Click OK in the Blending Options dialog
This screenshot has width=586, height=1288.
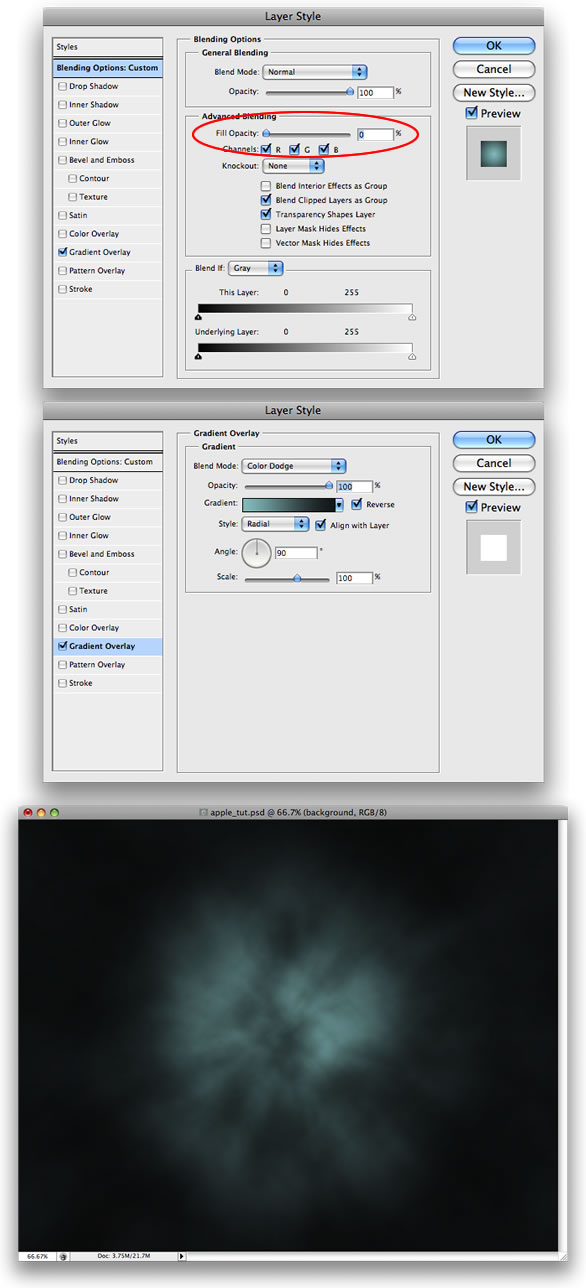(494, 46)
